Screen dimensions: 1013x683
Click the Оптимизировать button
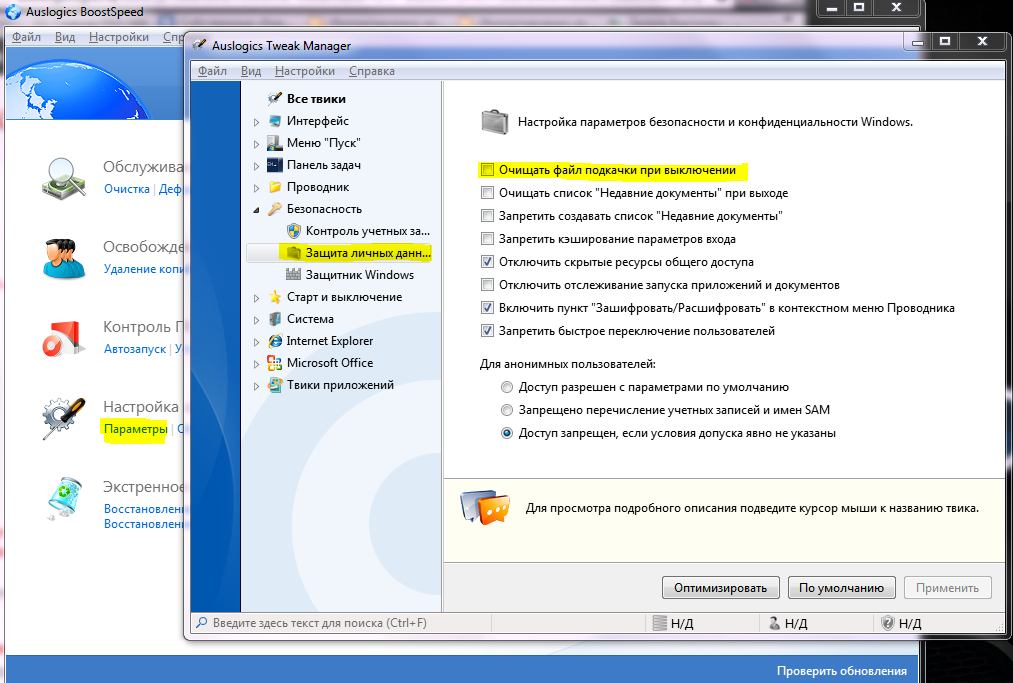720,588
